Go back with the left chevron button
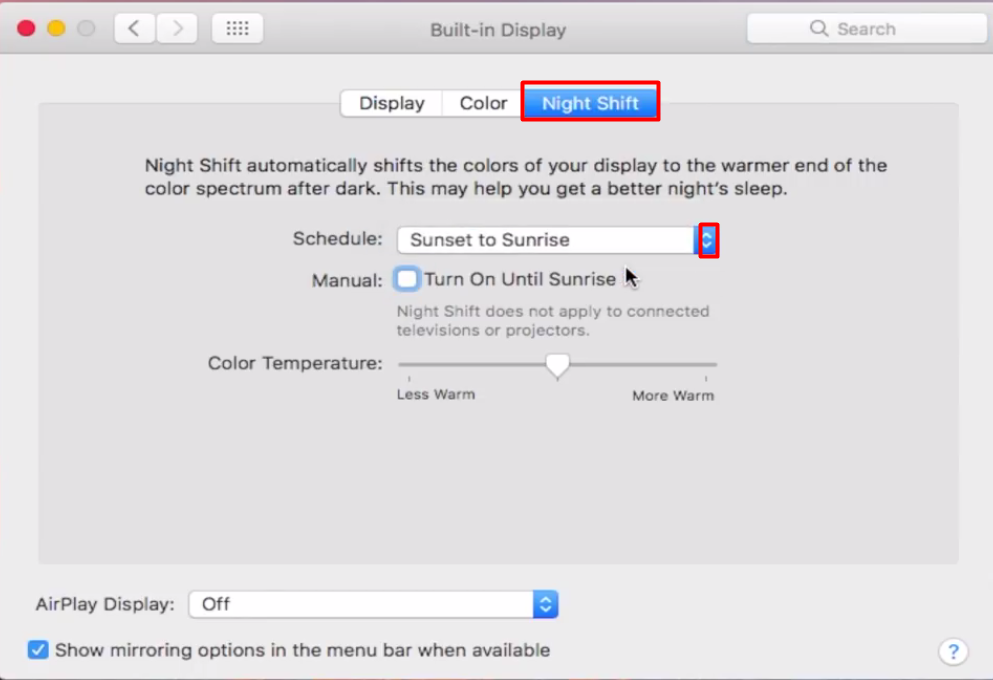This screenshot has width=993, height=680. (x=134, y=28)
